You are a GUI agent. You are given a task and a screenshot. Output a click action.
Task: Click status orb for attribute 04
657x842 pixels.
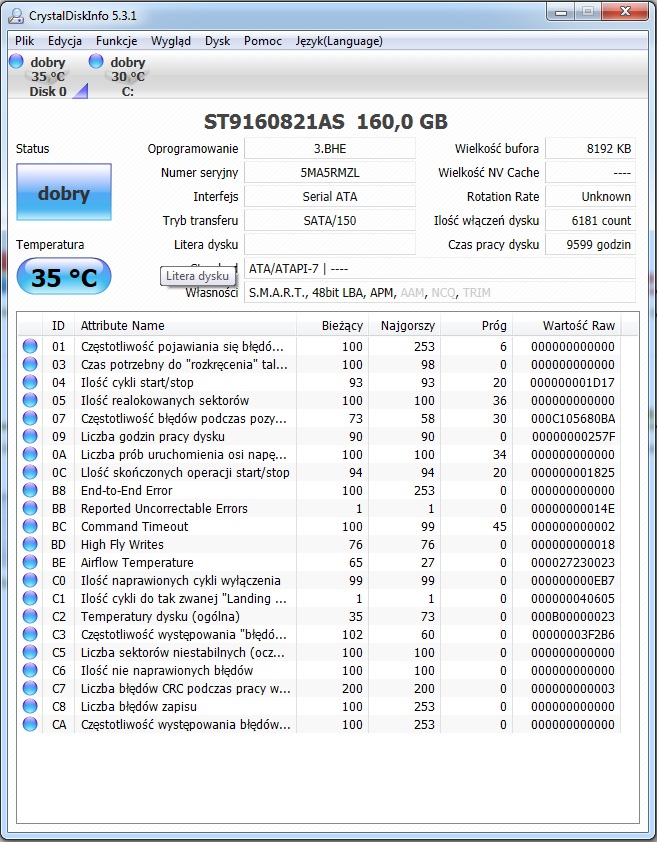[30, 382]
